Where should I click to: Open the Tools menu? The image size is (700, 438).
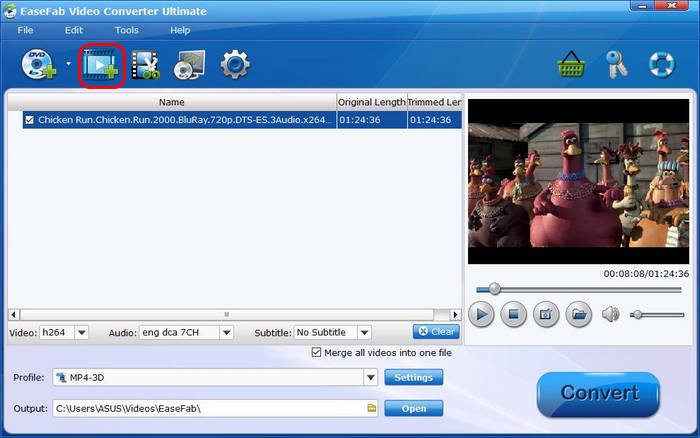click(127, 30)
